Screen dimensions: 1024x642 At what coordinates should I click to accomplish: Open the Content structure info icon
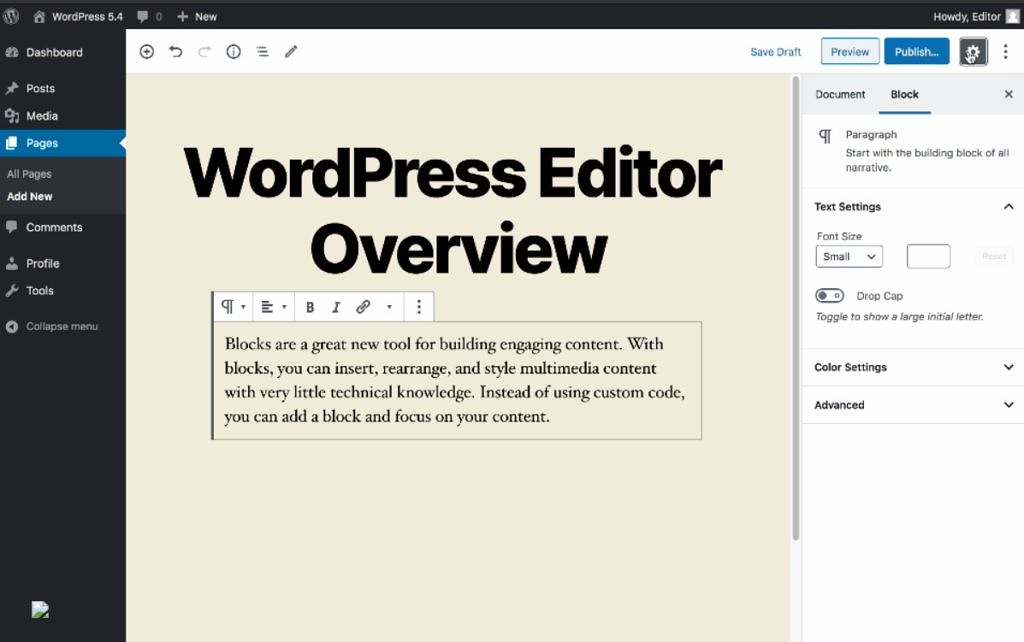click(233, 52)
